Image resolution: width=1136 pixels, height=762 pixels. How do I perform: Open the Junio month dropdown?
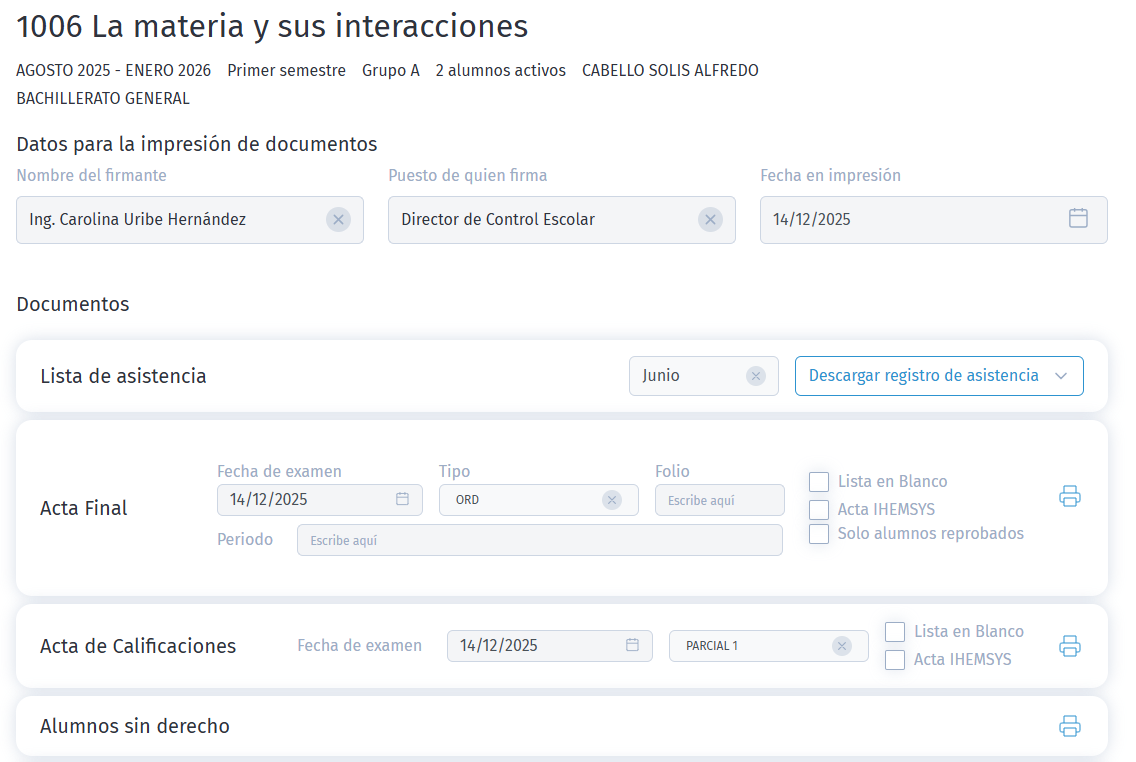[703, 376]
